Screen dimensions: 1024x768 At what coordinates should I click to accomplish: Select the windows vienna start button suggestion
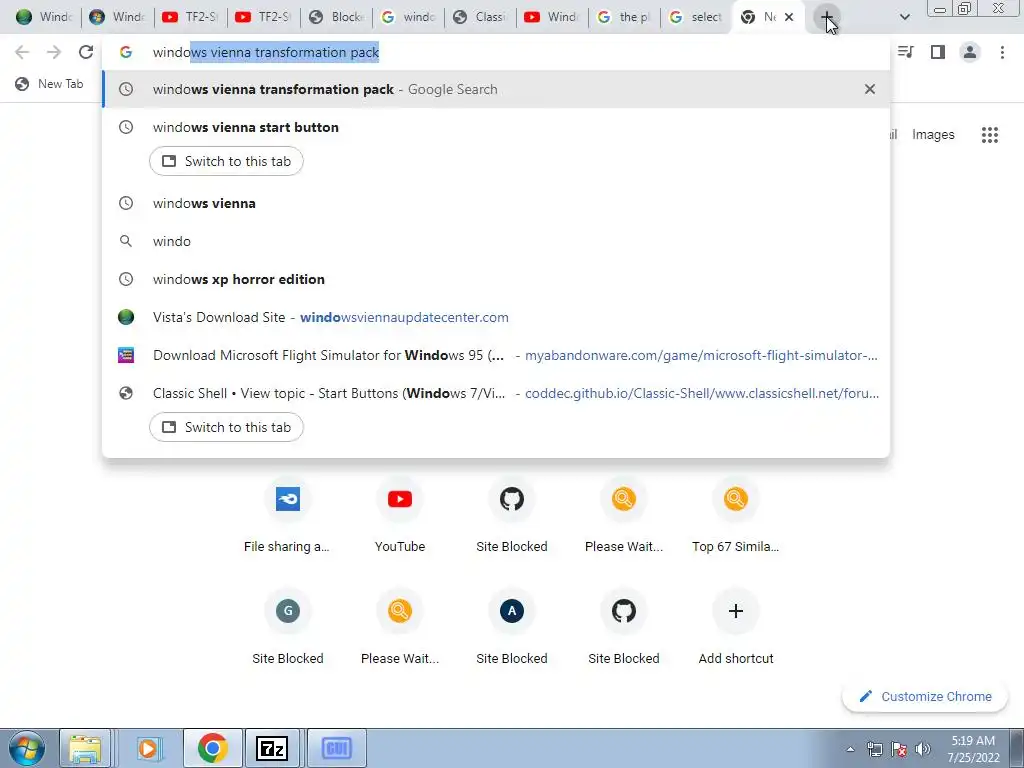(x=496, y=127)
